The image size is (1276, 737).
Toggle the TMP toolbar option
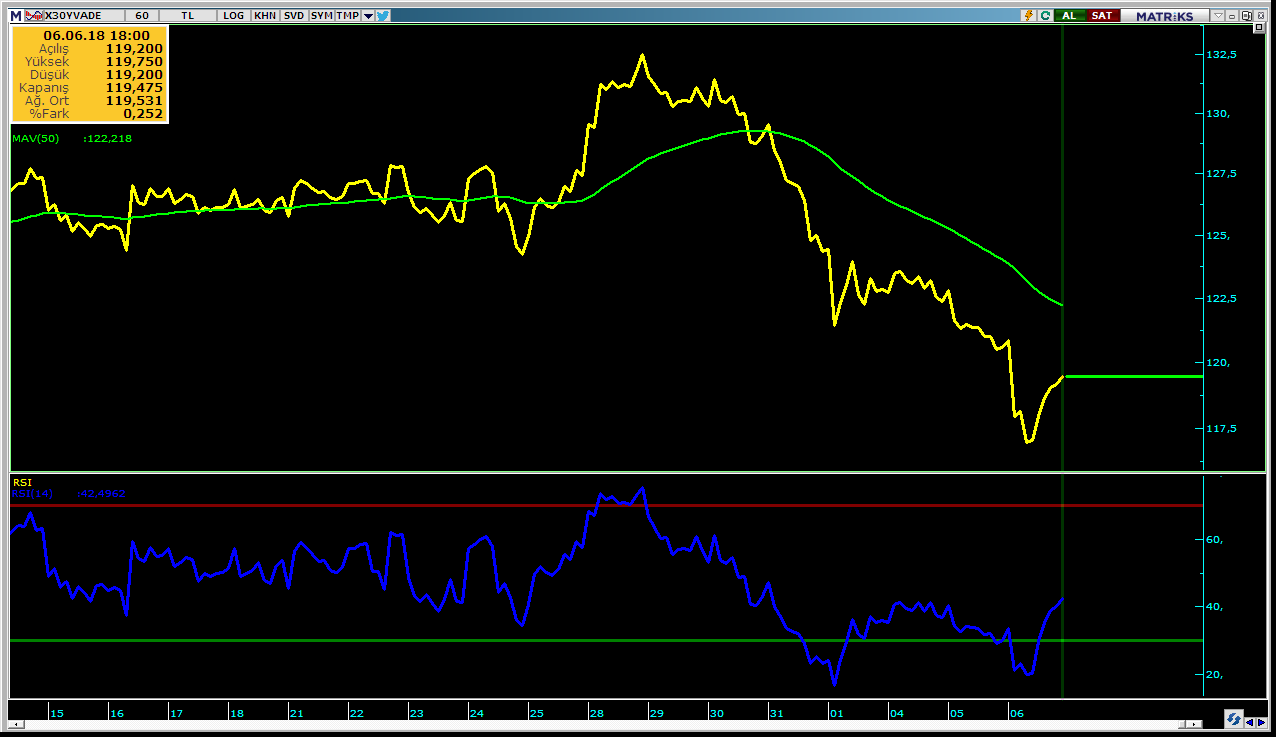coord(347,15)
